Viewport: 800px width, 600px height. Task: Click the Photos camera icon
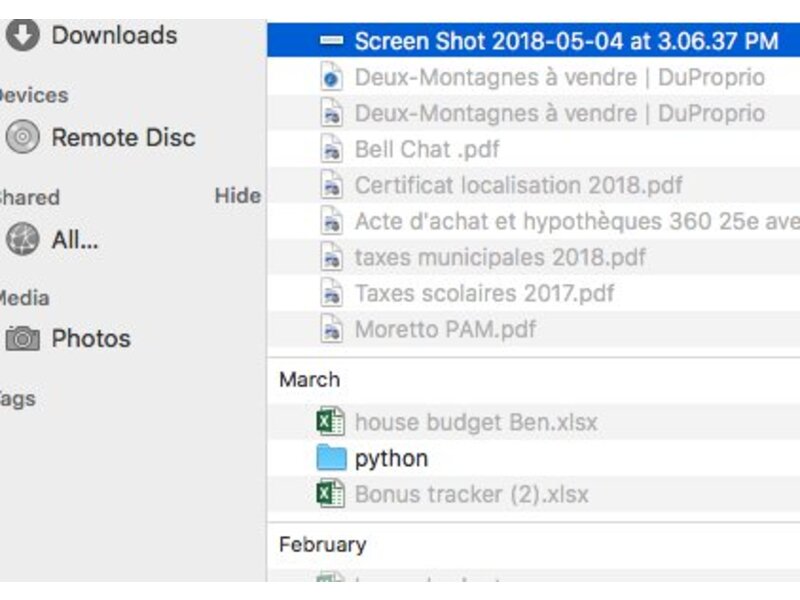22,338
